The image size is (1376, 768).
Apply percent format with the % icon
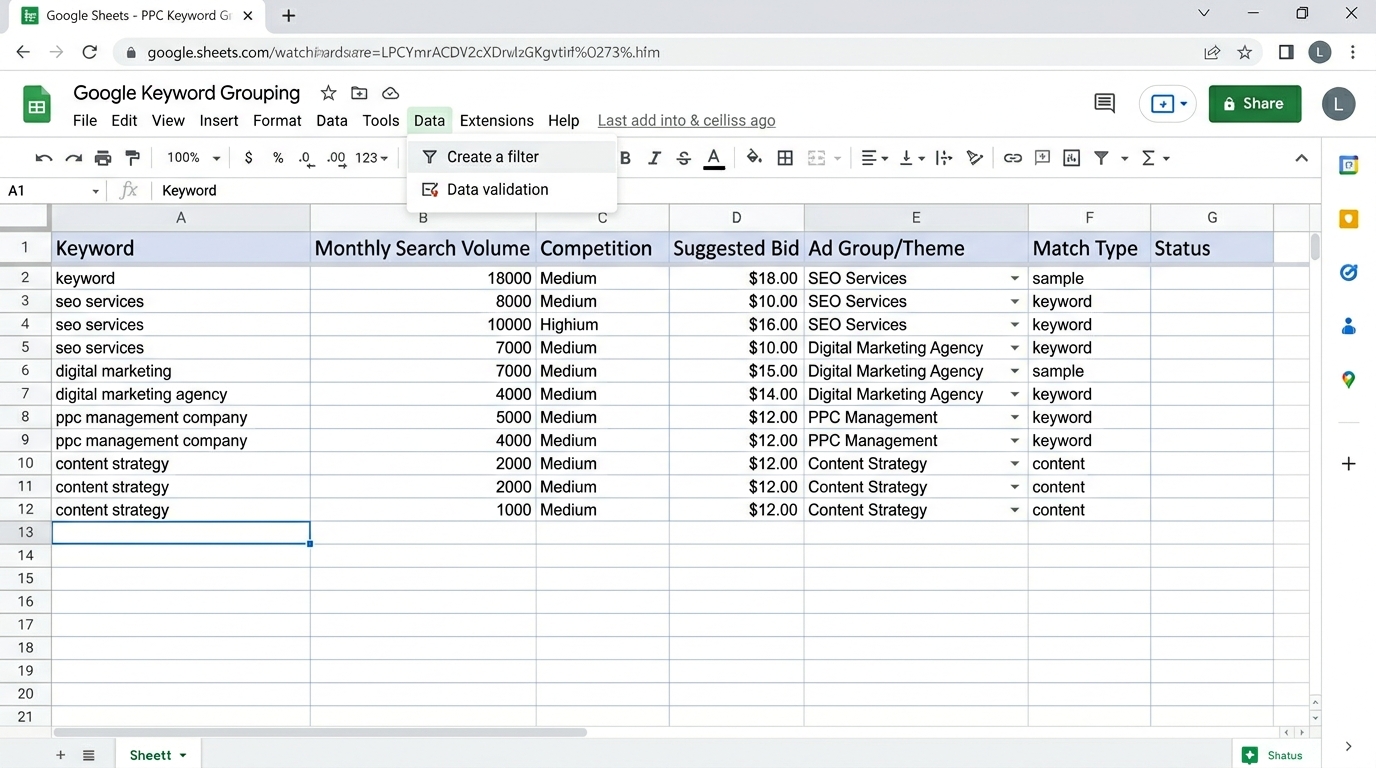click(x=278, y=158)
